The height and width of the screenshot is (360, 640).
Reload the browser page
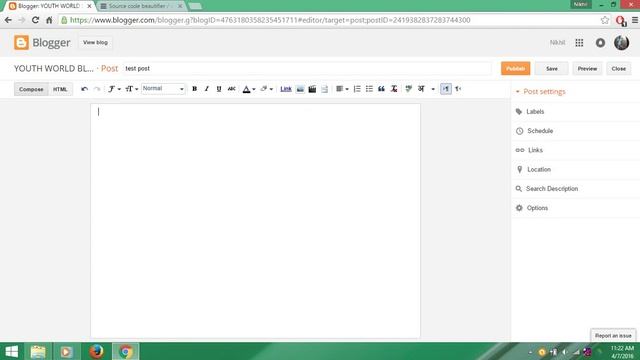[35, 20]
